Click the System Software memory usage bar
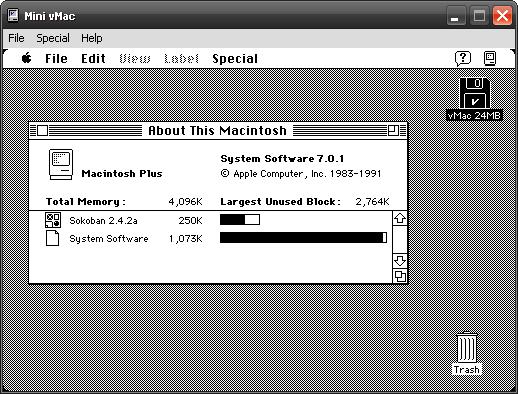Image resolution: width=518 pixels, height=394 pixels. point(303,237)
